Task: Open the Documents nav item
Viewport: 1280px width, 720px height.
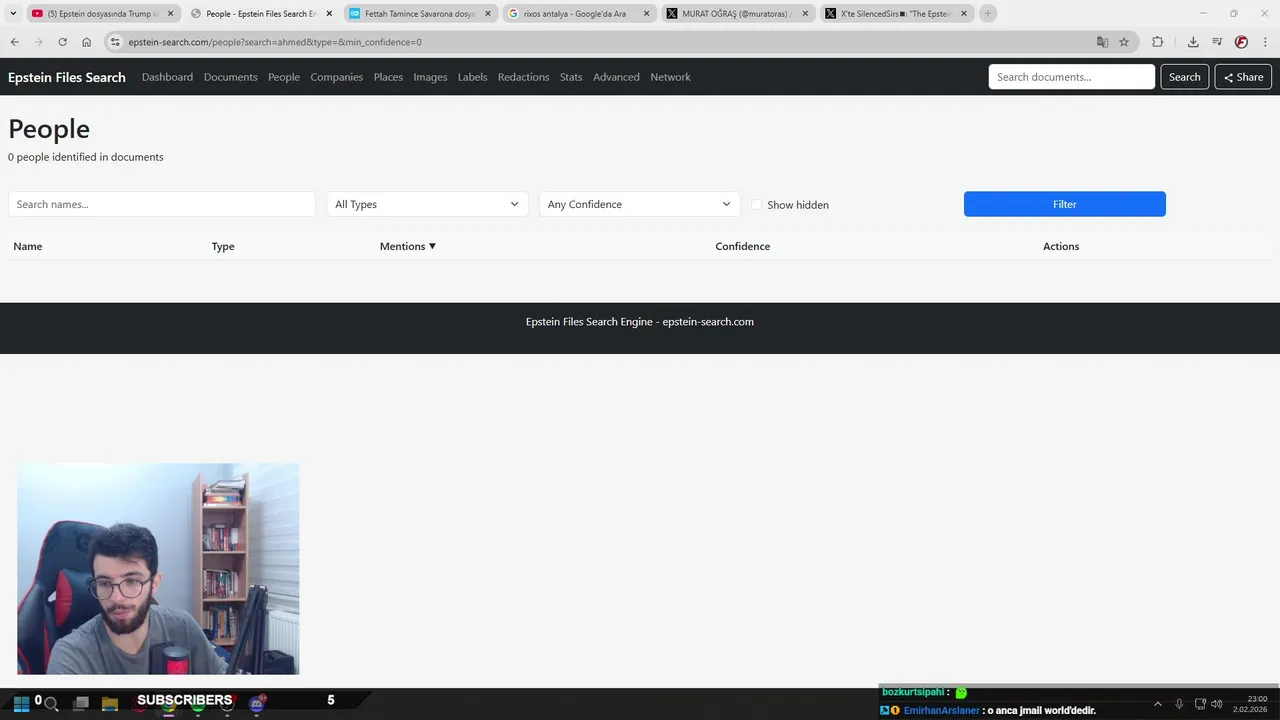Action: coord(230,77)
